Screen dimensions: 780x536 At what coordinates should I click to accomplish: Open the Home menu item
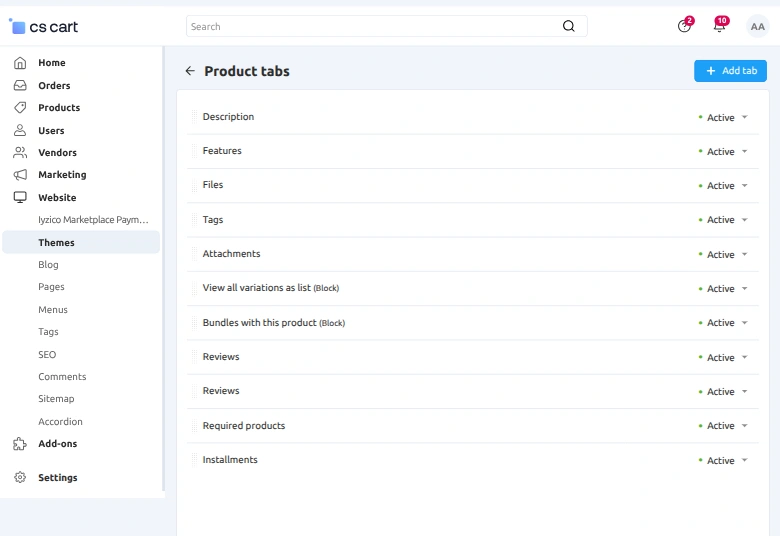(x=52, y=63)
